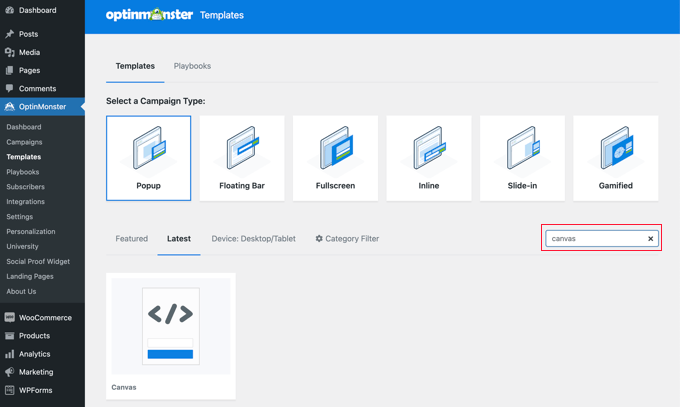Image resolution: width=680 pixels, height=407 pixels.
Task: Show Latest templates tab
Action: (179, 239)
